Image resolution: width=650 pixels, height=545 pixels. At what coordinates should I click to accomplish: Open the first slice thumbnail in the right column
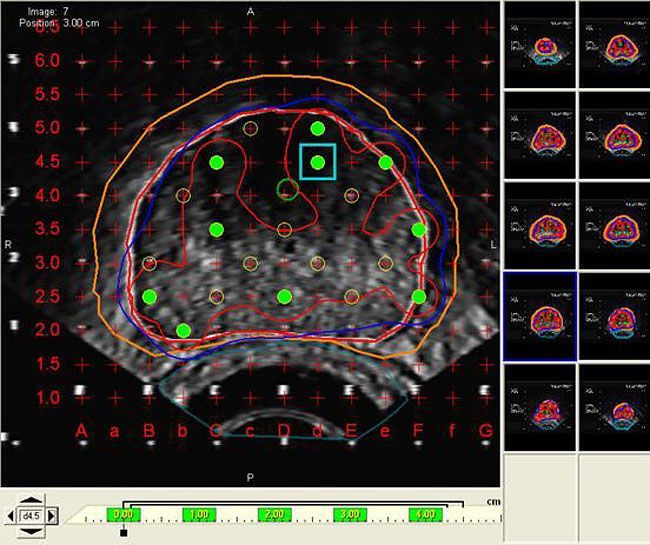[614, 45]
